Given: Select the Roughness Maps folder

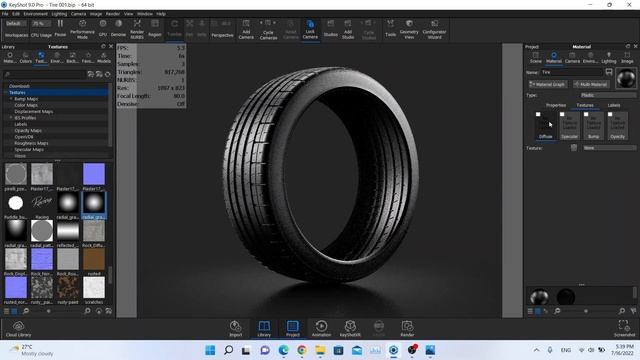Looking at the screenshot, I should [31, 143].
